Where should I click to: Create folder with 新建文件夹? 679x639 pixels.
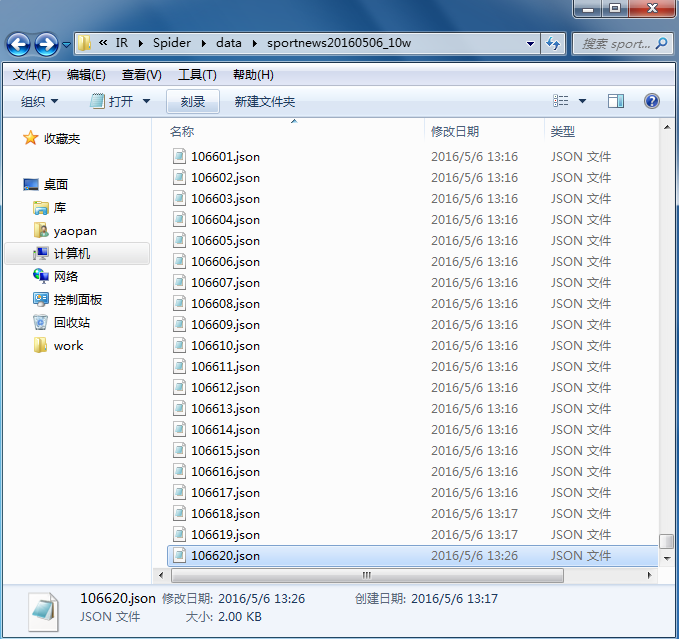[x=265, y=102]
